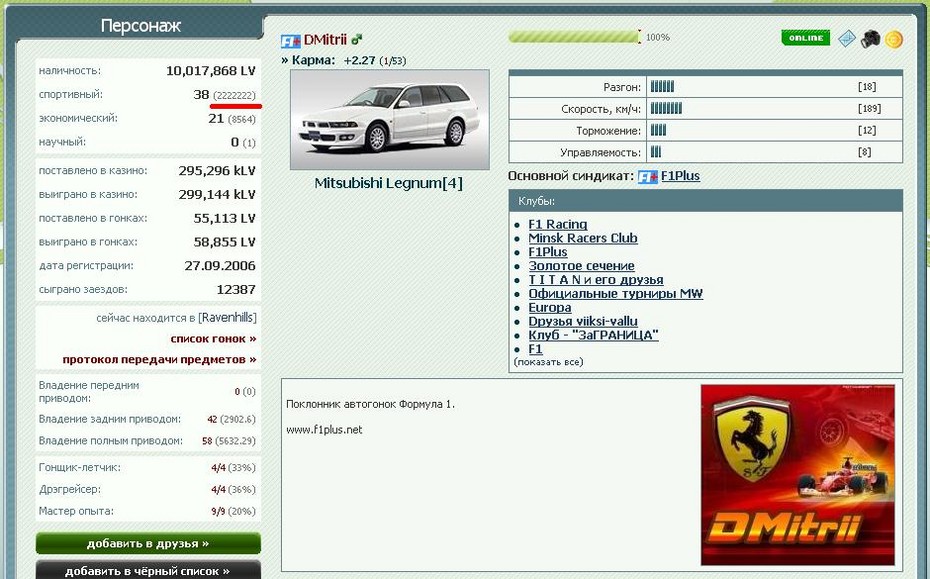Click the сыграно заездов value 12387
This screenshot has width=930, height=579.
pyautogui.click(x=236, y=290)
